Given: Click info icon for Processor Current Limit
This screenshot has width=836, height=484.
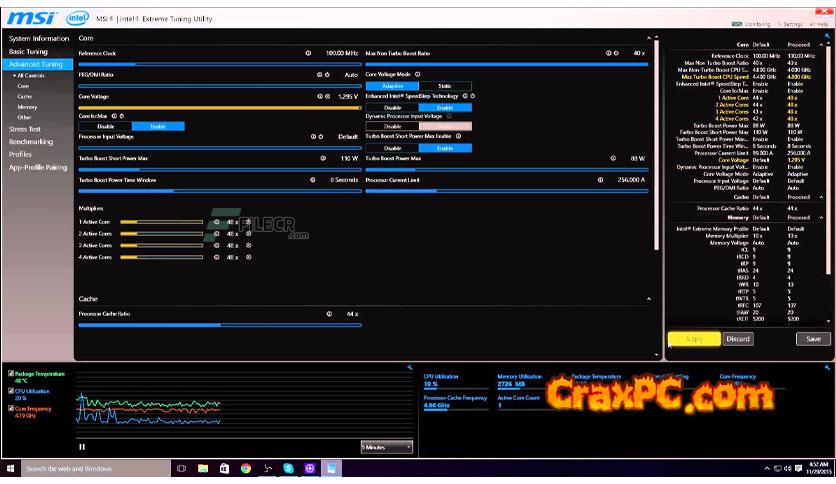Looking at the screenshot, I should [x=600, y=180].
